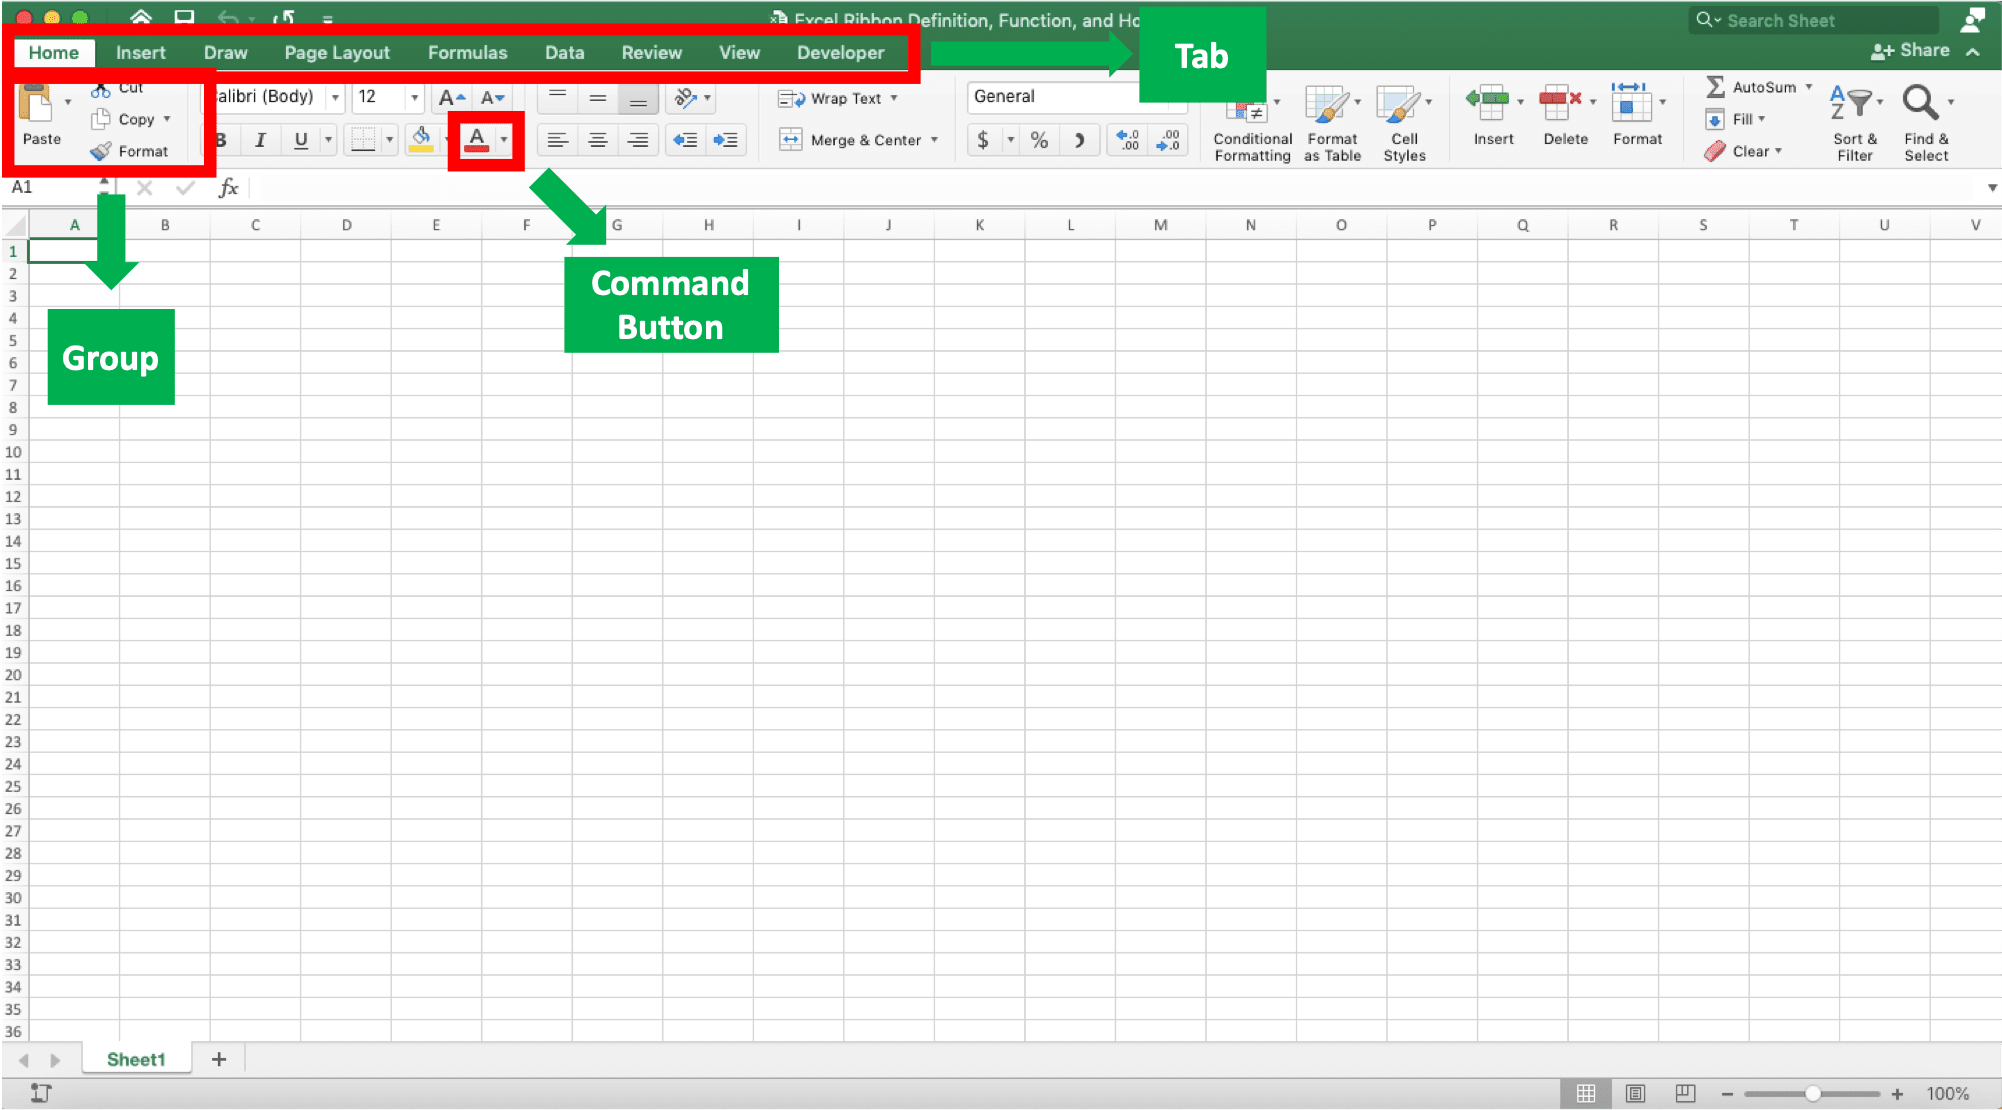
Task: Switch to the Draw tab
Action: coord(225,53)
